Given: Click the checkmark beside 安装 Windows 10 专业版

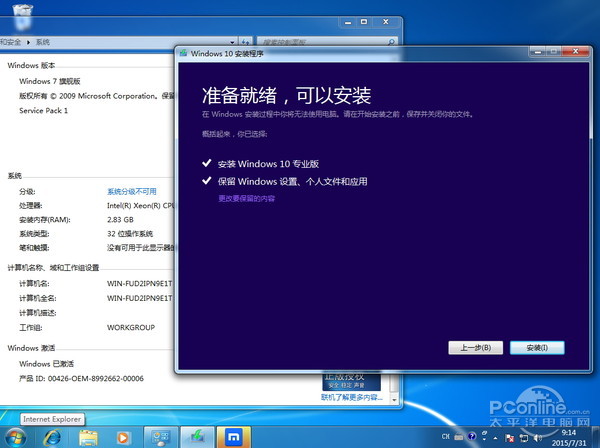Looking at the screenshot, I should 206,162.
